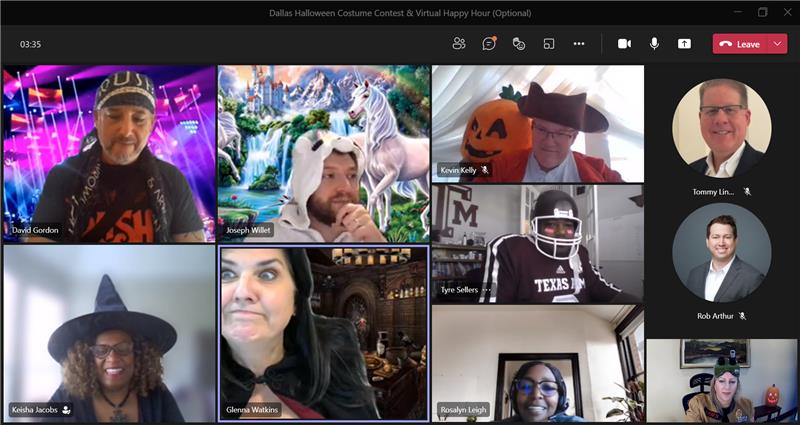Expand the Leave options dropdown arrow

point(778,44)
